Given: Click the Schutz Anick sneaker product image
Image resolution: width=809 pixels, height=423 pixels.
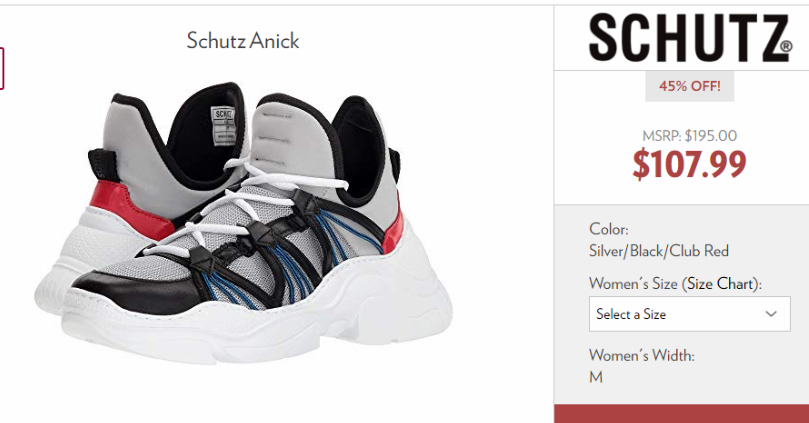Looking at the screenshot, I should pos(242,222).
